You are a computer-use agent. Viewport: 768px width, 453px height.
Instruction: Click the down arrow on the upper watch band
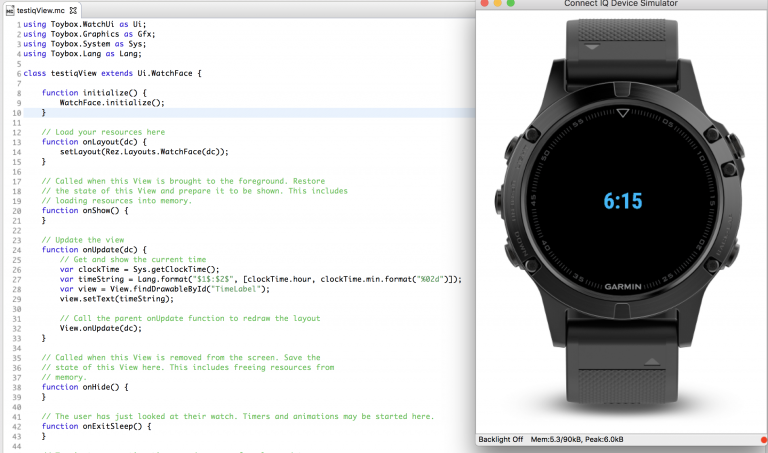(592, 48)
